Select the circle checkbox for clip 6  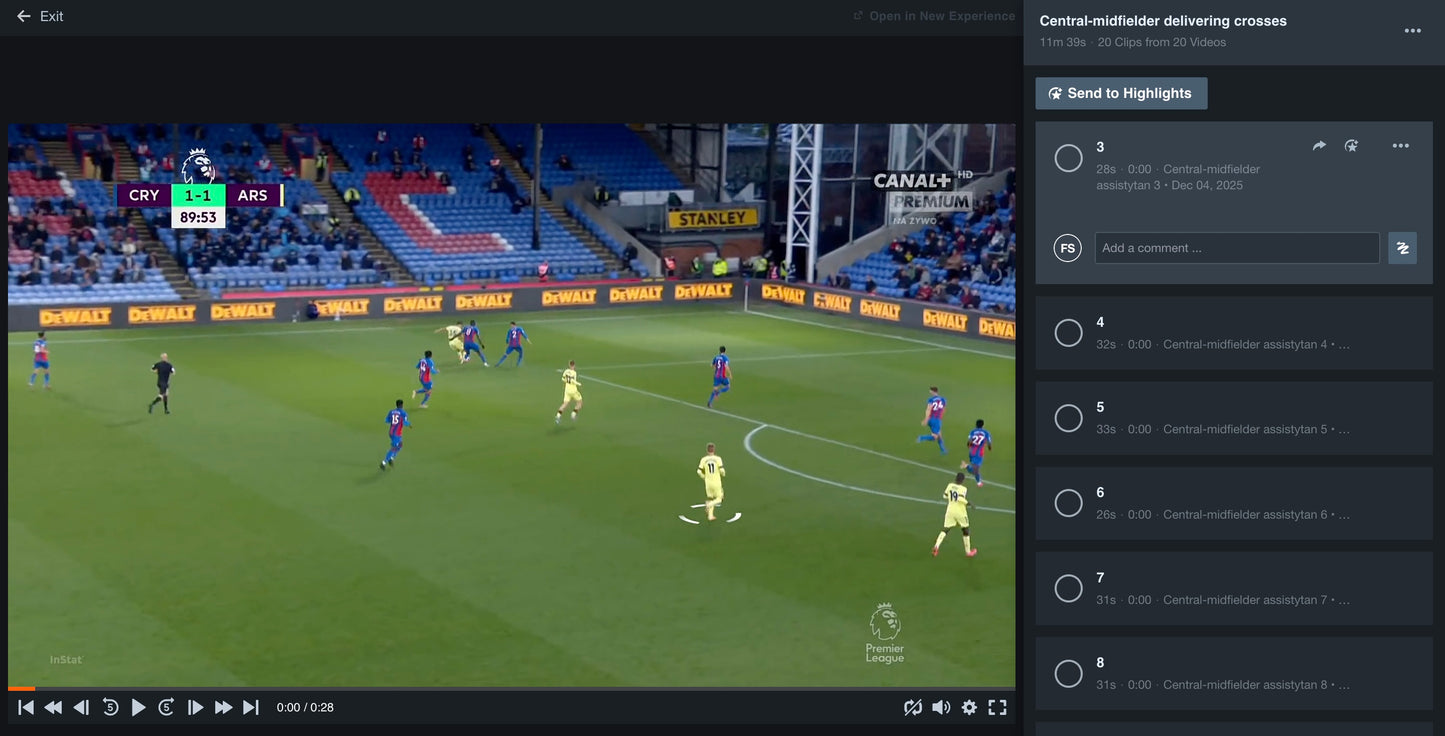[x=1068, y=503]
